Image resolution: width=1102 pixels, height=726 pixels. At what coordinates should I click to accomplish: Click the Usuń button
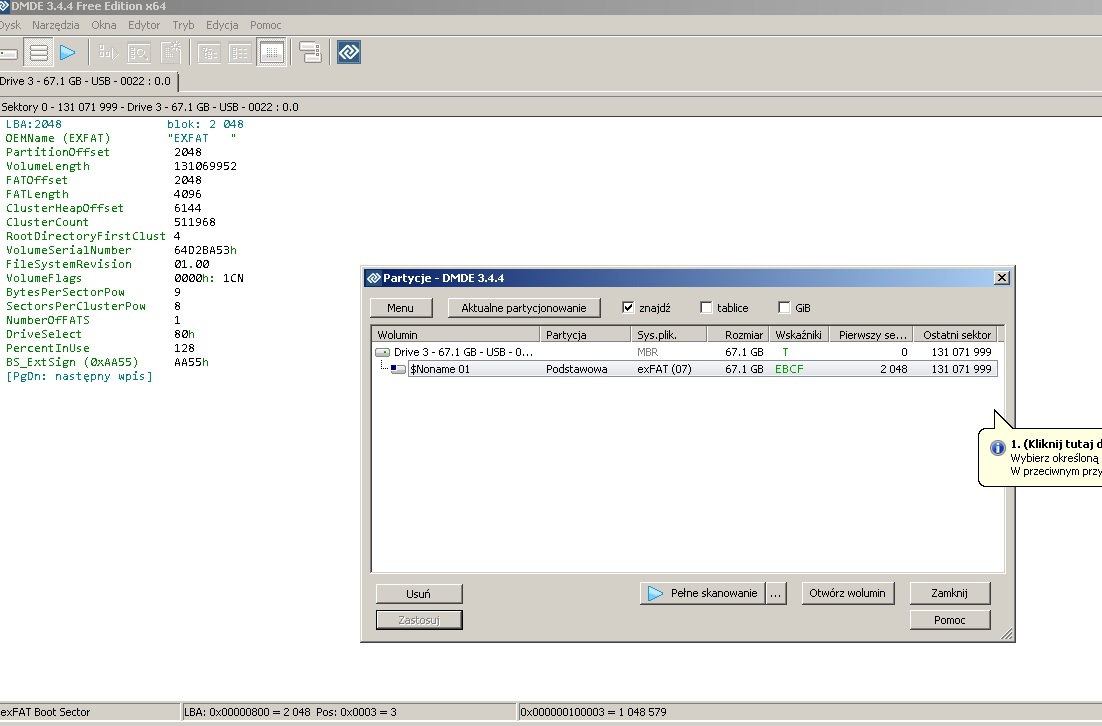coord(419,594)
